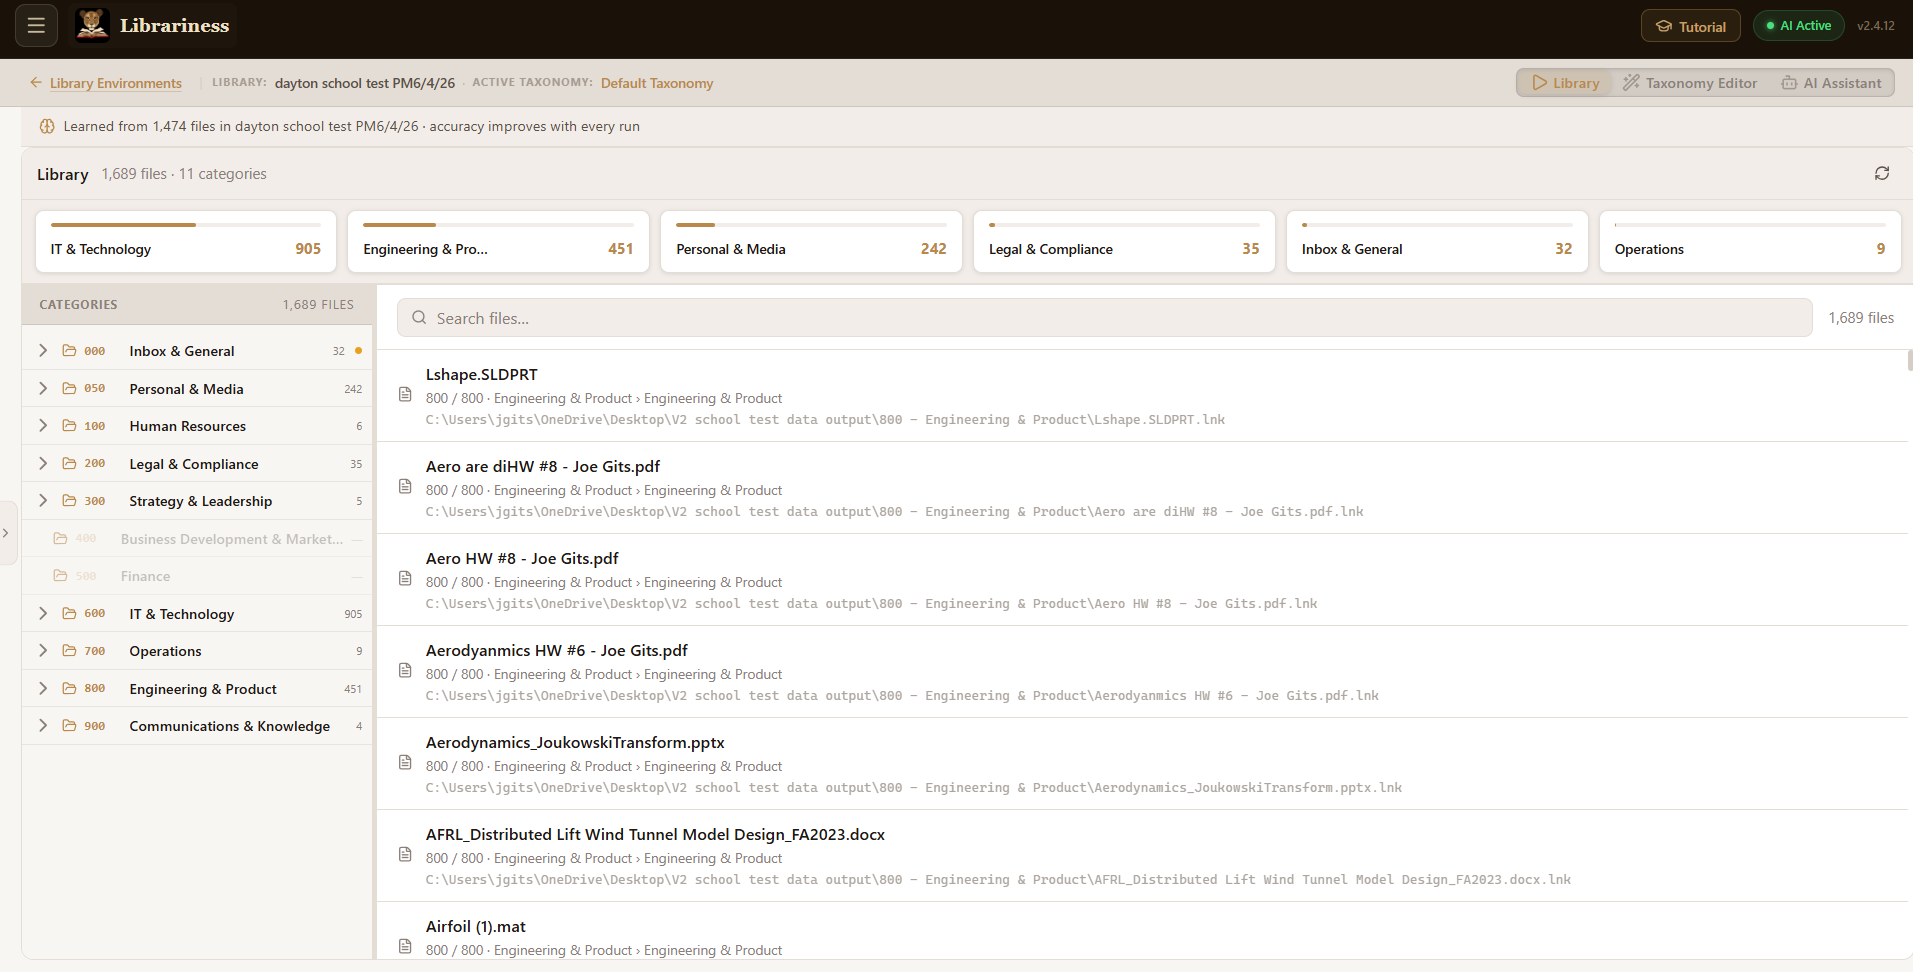Click the v2.4.12 version label
The image size is (1913, 972).
1875,26
